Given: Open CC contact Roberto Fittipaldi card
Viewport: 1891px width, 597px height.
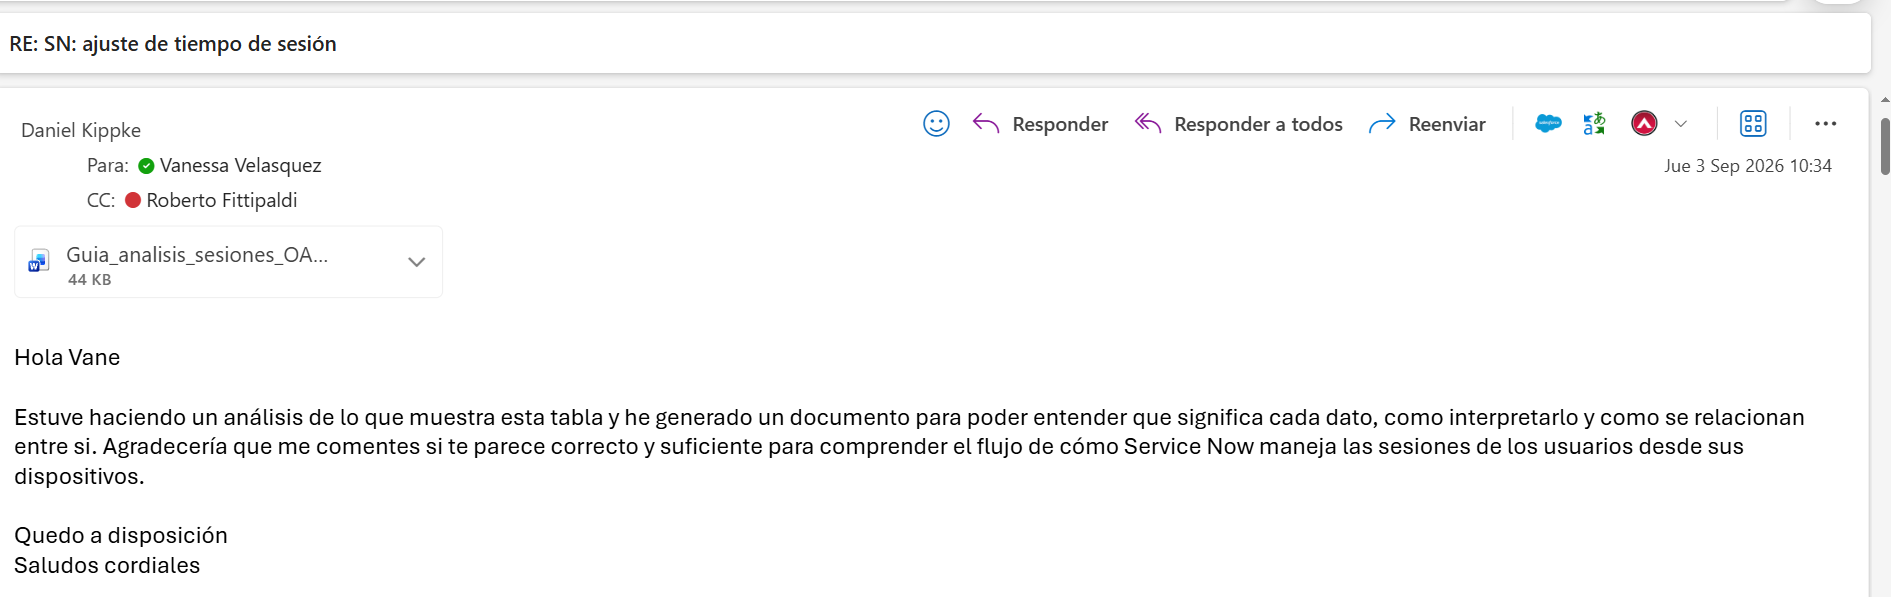Looking at the screenshot, I should [221, 200].
